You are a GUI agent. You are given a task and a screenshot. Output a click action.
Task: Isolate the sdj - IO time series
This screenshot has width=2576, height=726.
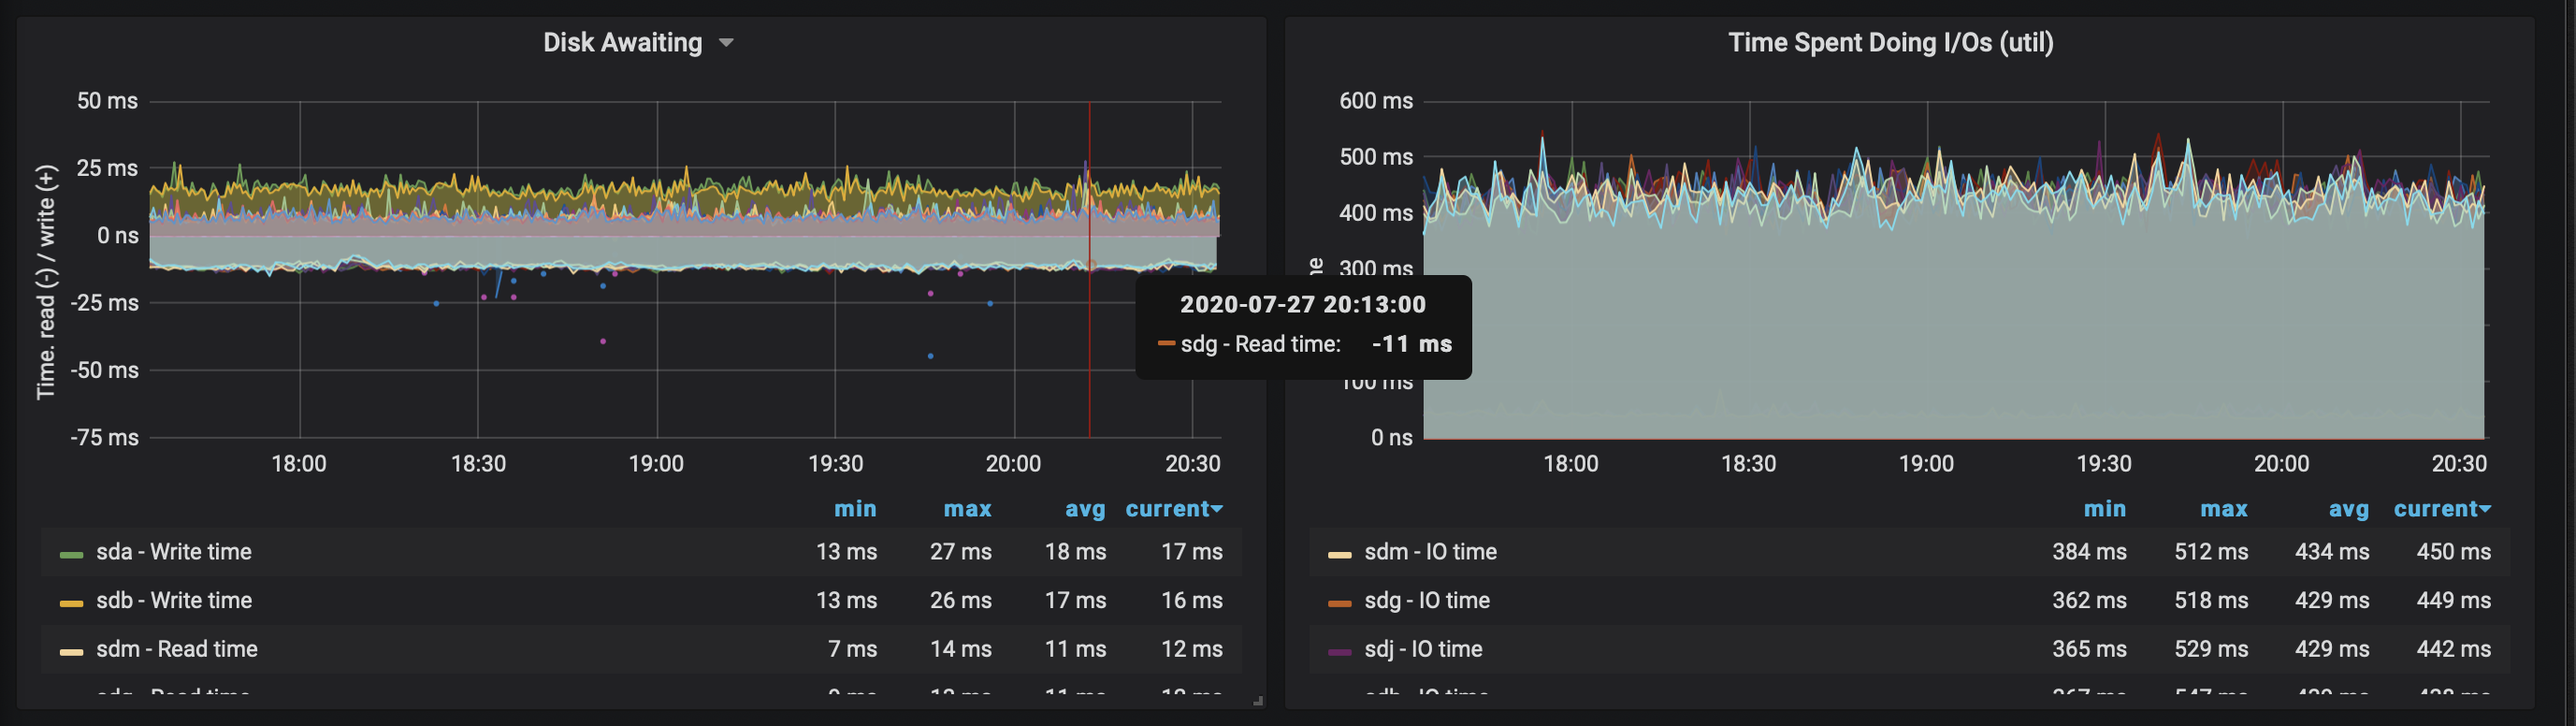pos(1423,649)
